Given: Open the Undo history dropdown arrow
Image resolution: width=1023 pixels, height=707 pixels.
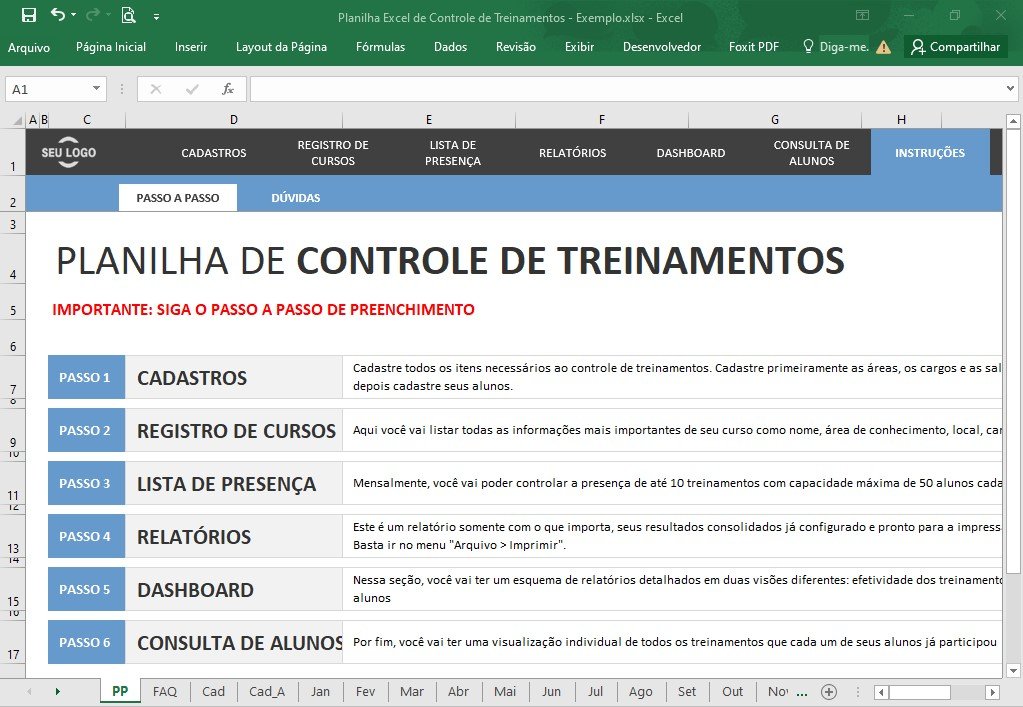Looking at the screenshot, I should pos(73,14).
